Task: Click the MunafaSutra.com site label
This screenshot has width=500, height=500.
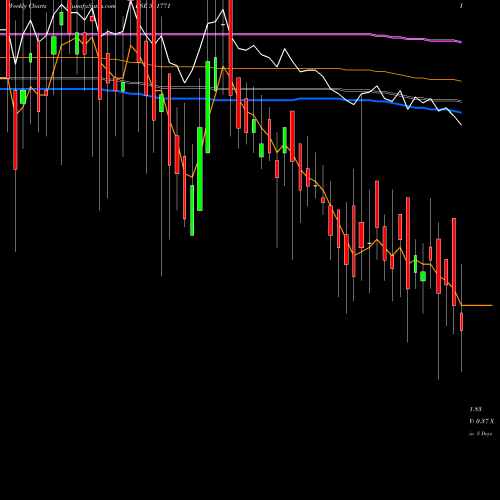Action: point(91,6)
